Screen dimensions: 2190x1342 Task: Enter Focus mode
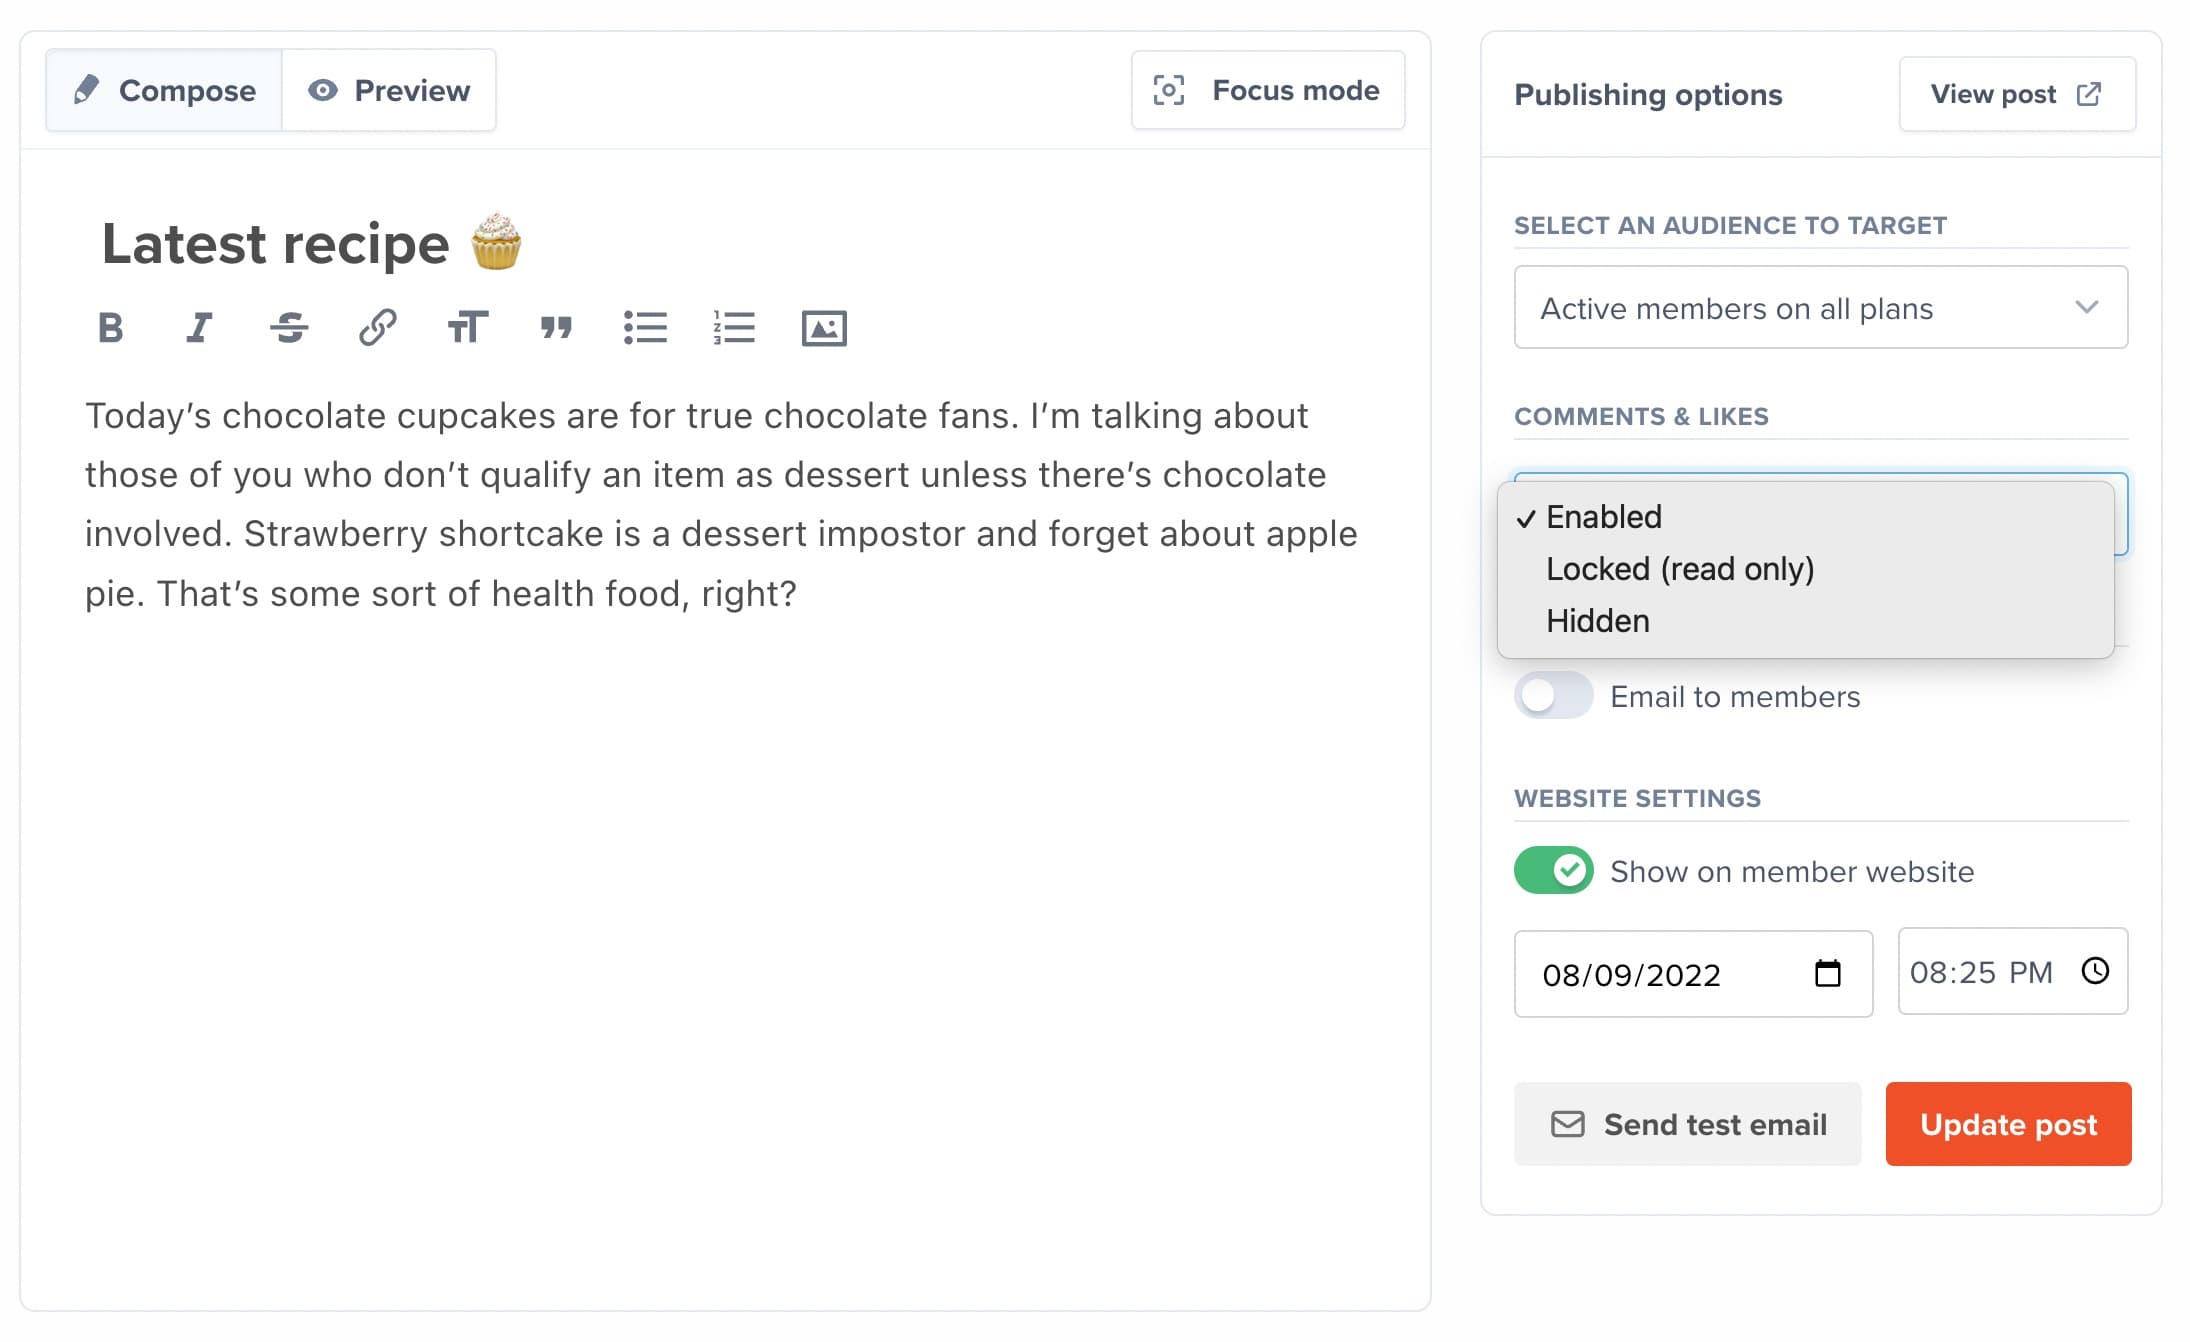[x=1268, y=90]
